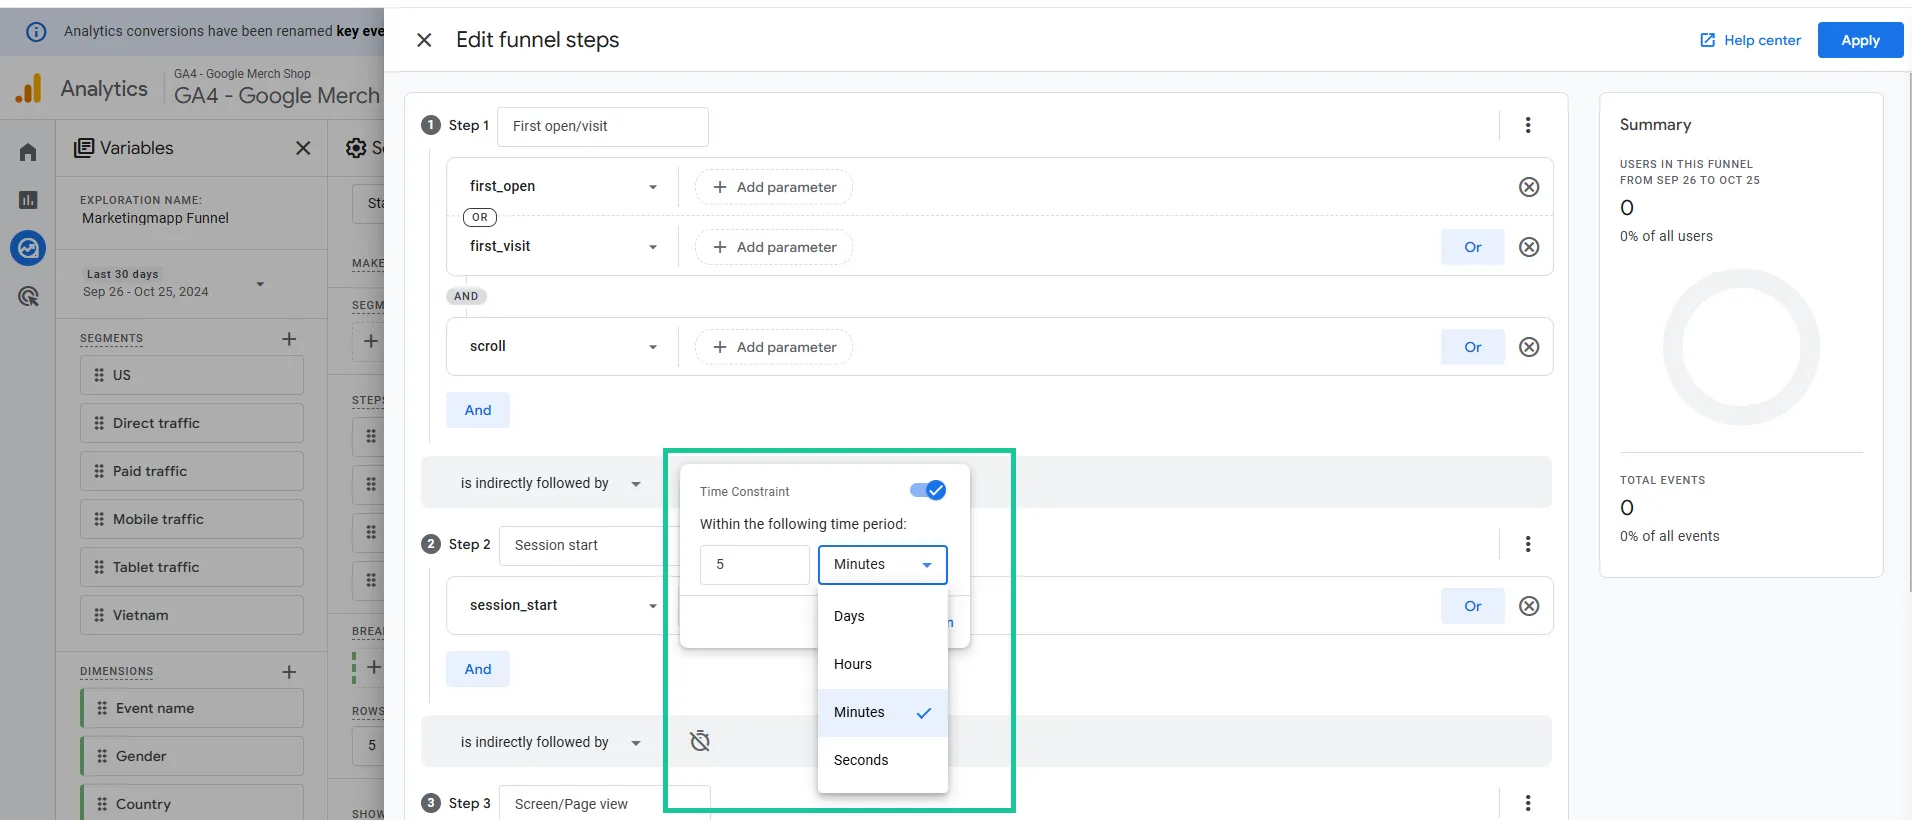Open Reports icon in left sidebar
Image resolution: width=1912 pixels, height=820 pixels.
point(28,200)
